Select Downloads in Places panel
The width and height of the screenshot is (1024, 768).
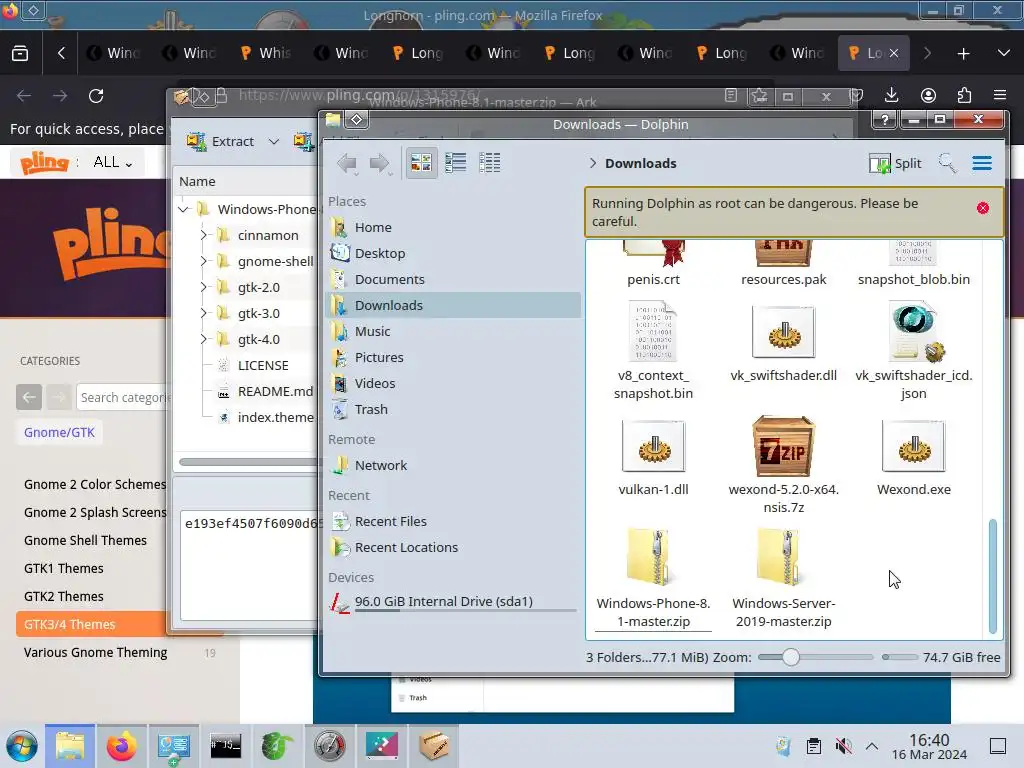click(x=453, y=305)
